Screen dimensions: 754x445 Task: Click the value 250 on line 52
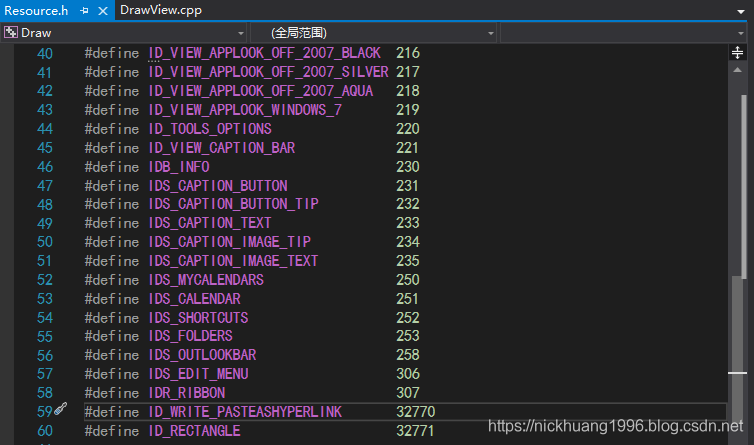point(408,280)
